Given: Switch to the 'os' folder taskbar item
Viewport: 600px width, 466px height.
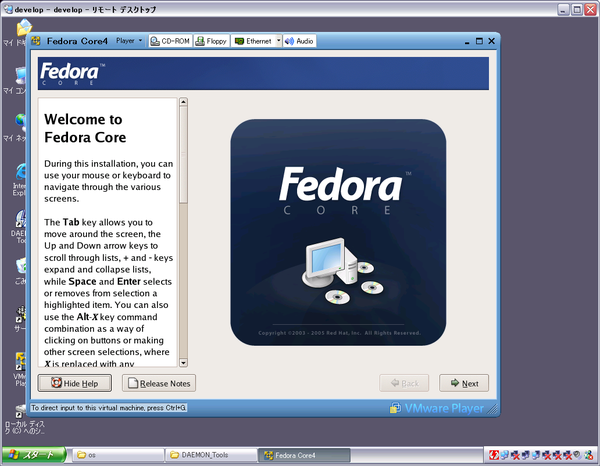Looking at the screenshot, I should [119, 455].
